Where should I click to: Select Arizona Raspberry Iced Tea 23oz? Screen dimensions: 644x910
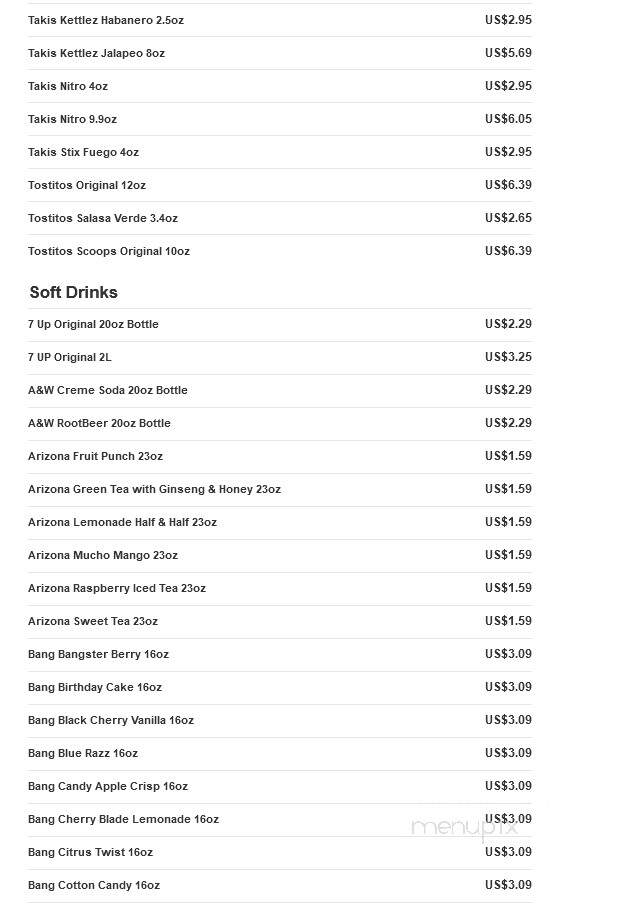coord(280,589)
